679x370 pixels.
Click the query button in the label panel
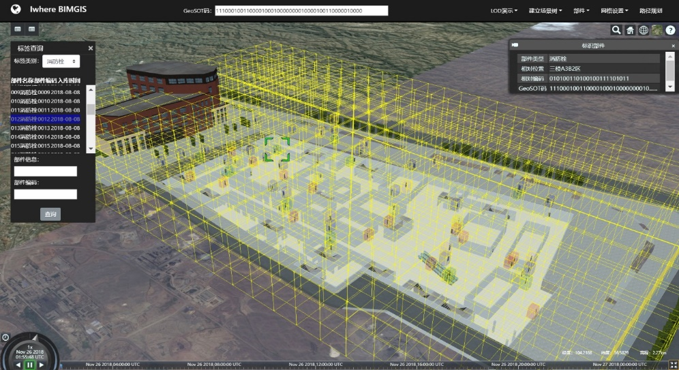point(50,214)
